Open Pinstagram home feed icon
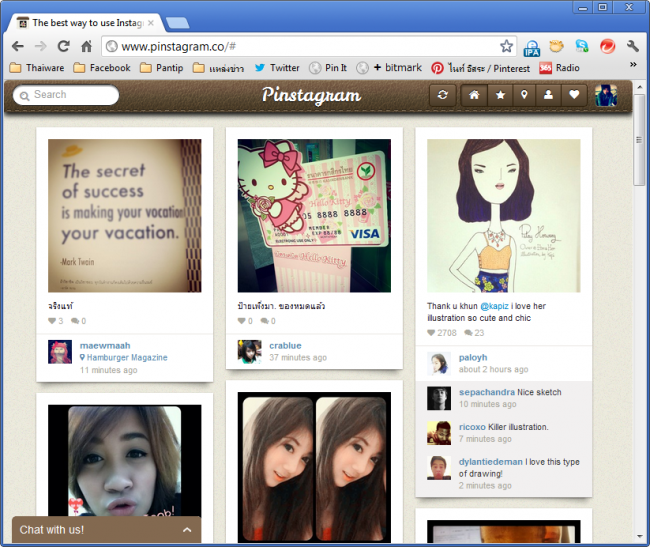The image size is (650, 547). (474, 95)
